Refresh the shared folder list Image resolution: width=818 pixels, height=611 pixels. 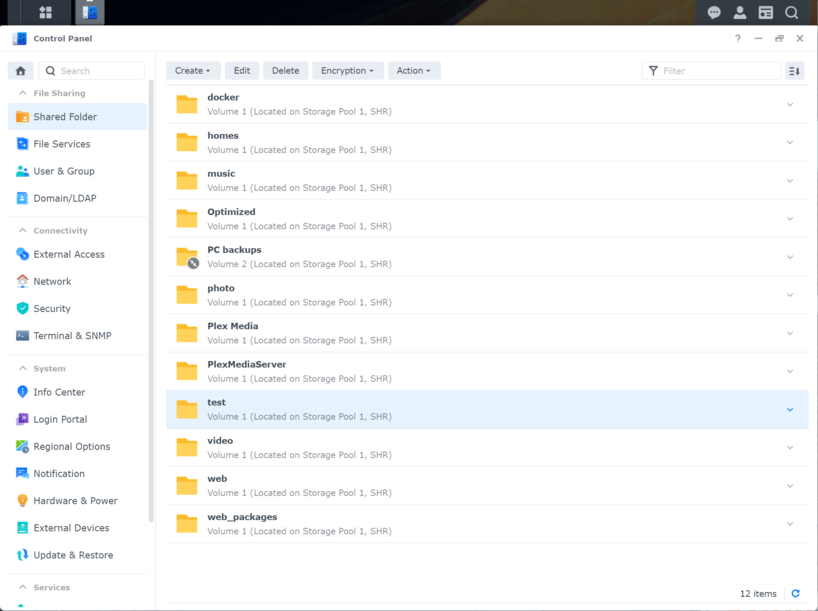tap(796, 593)
